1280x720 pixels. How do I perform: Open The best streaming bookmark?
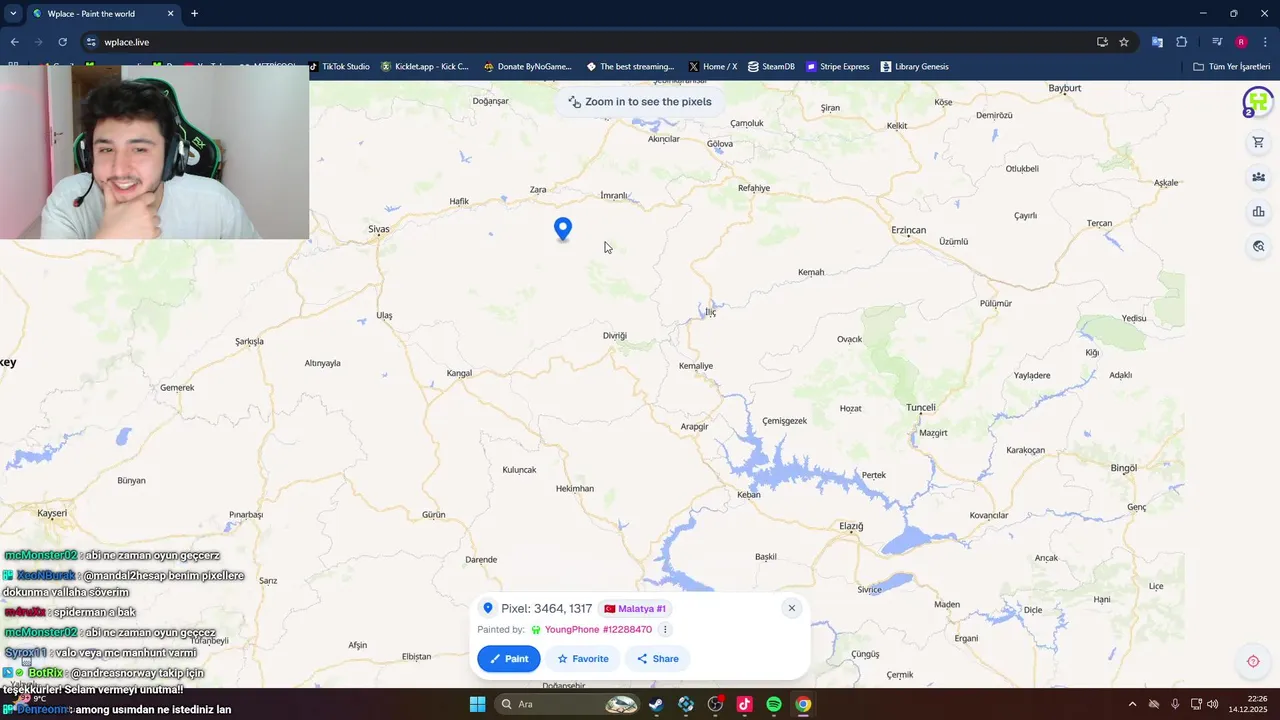[630, 67]
